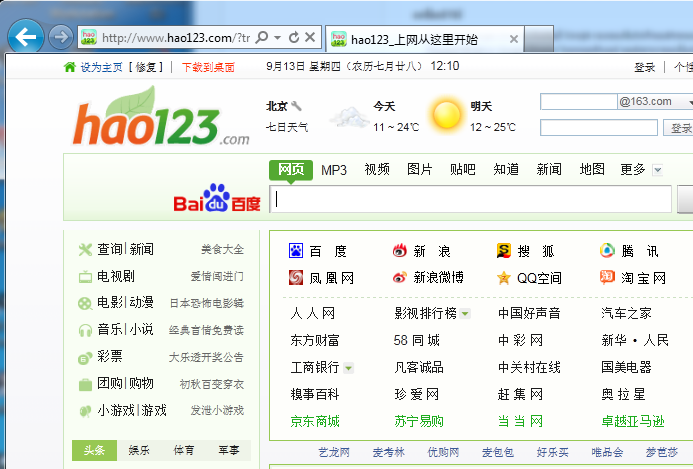This screenshot has height=469, width=693.
Task: Click the Sohu icon (搜狐)
Action: (504, 251)
